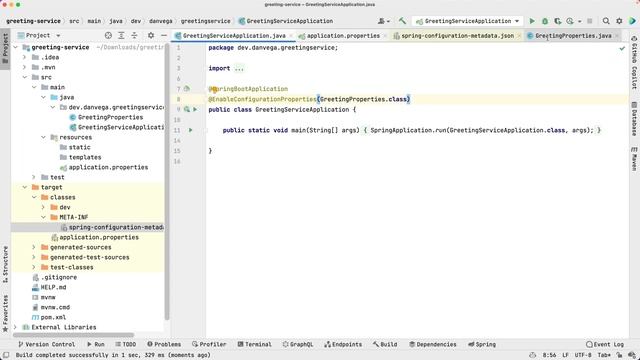The height and width of the screenshot is (360, 640).
Task: Open Terminal tool window tab
Action: [x=254, y=344]
